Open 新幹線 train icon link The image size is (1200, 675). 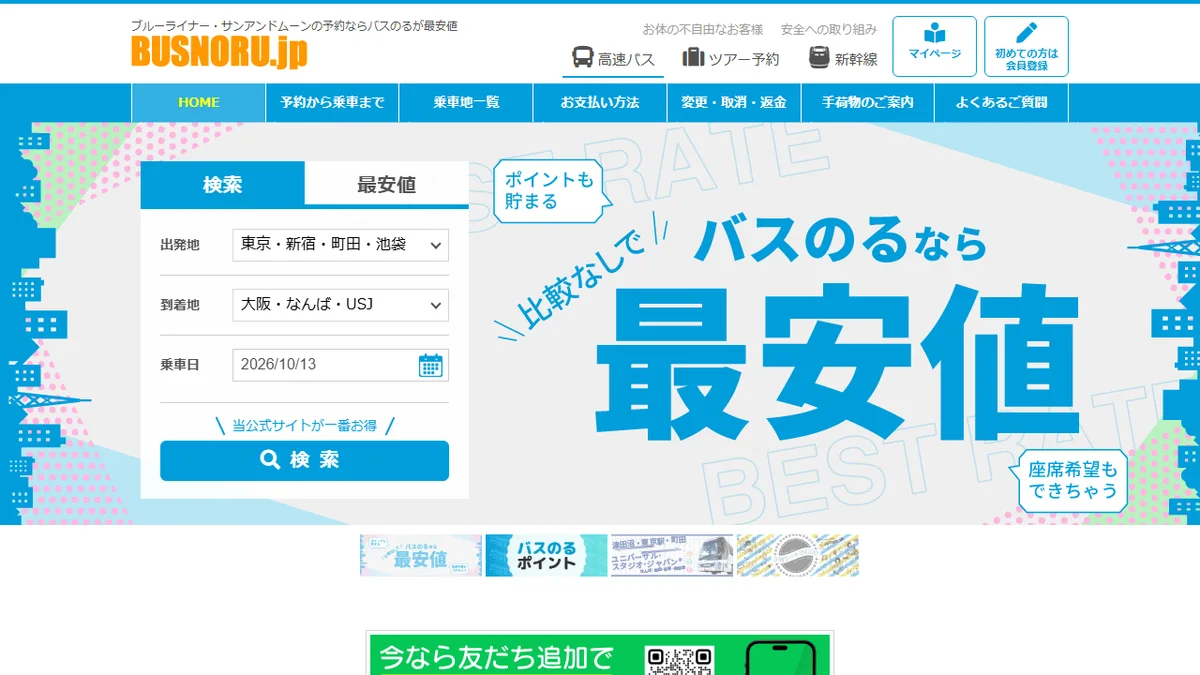pos(843,59)
